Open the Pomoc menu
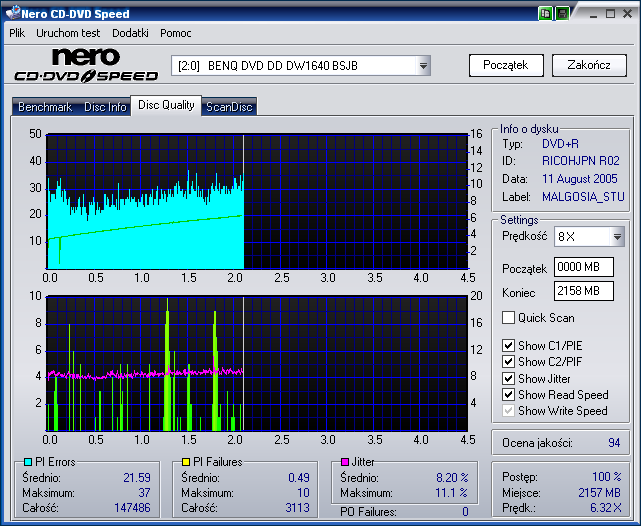This screenshot has height=526, width=641. [x=175, y=33]
